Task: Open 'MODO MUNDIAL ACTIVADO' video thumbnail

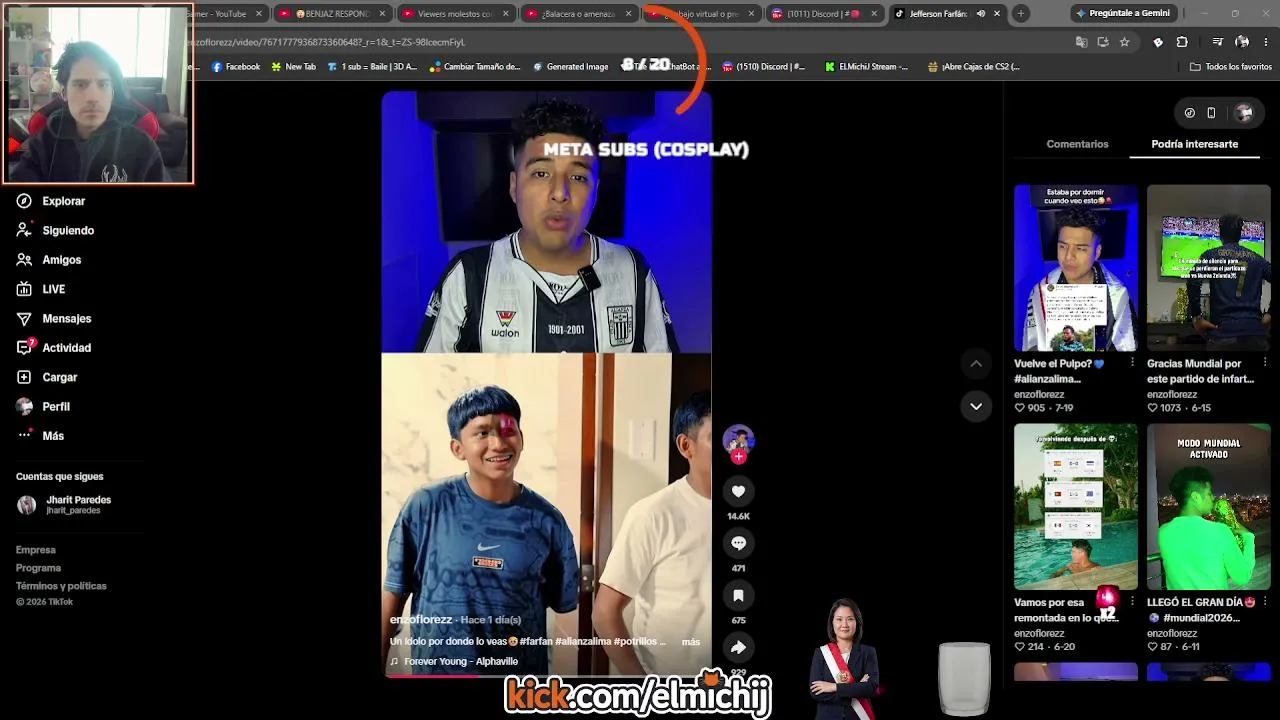Action: click(1208, 507)
